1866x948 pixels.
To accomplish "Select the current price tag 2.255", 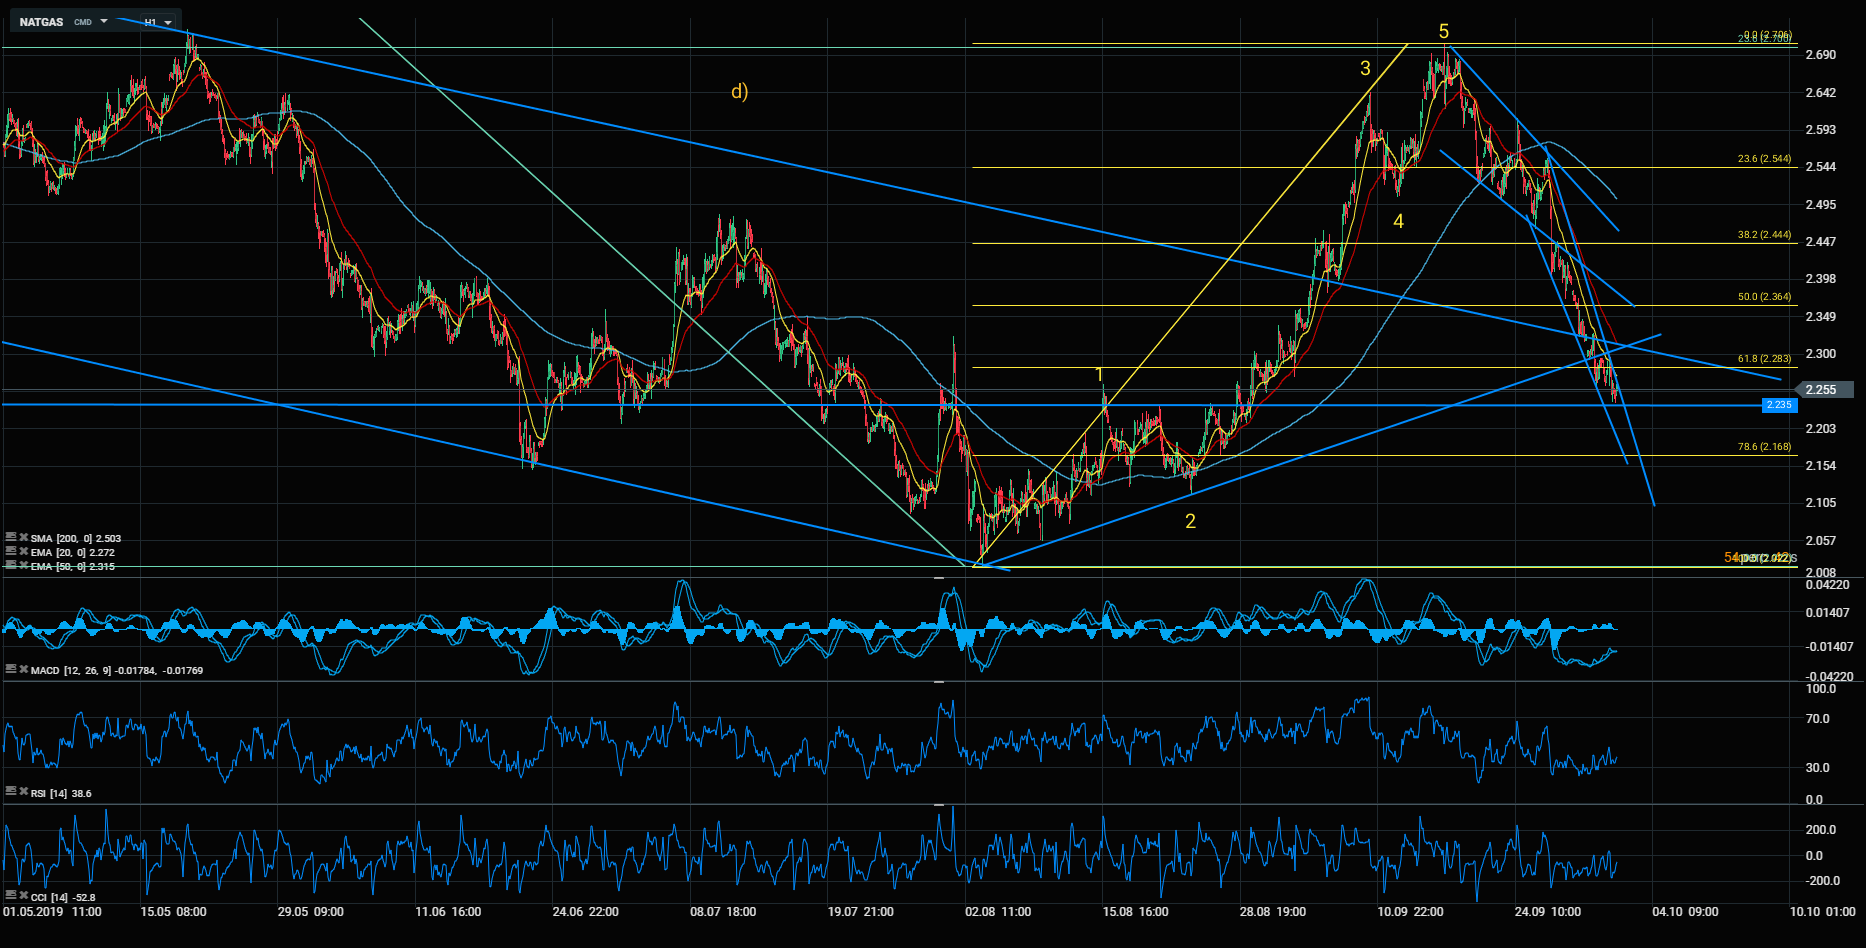I will tap(1826, 390).
